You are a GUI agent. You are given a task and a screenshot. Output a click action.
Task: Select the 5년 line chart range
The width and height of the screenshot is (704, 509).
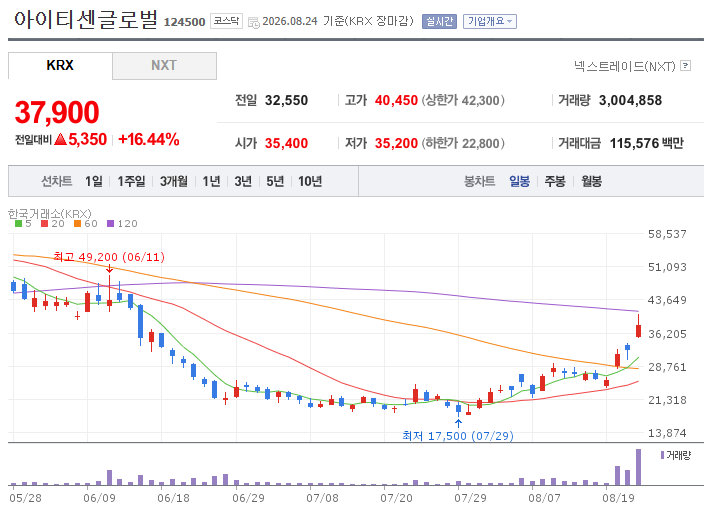(x=275, y=181)
